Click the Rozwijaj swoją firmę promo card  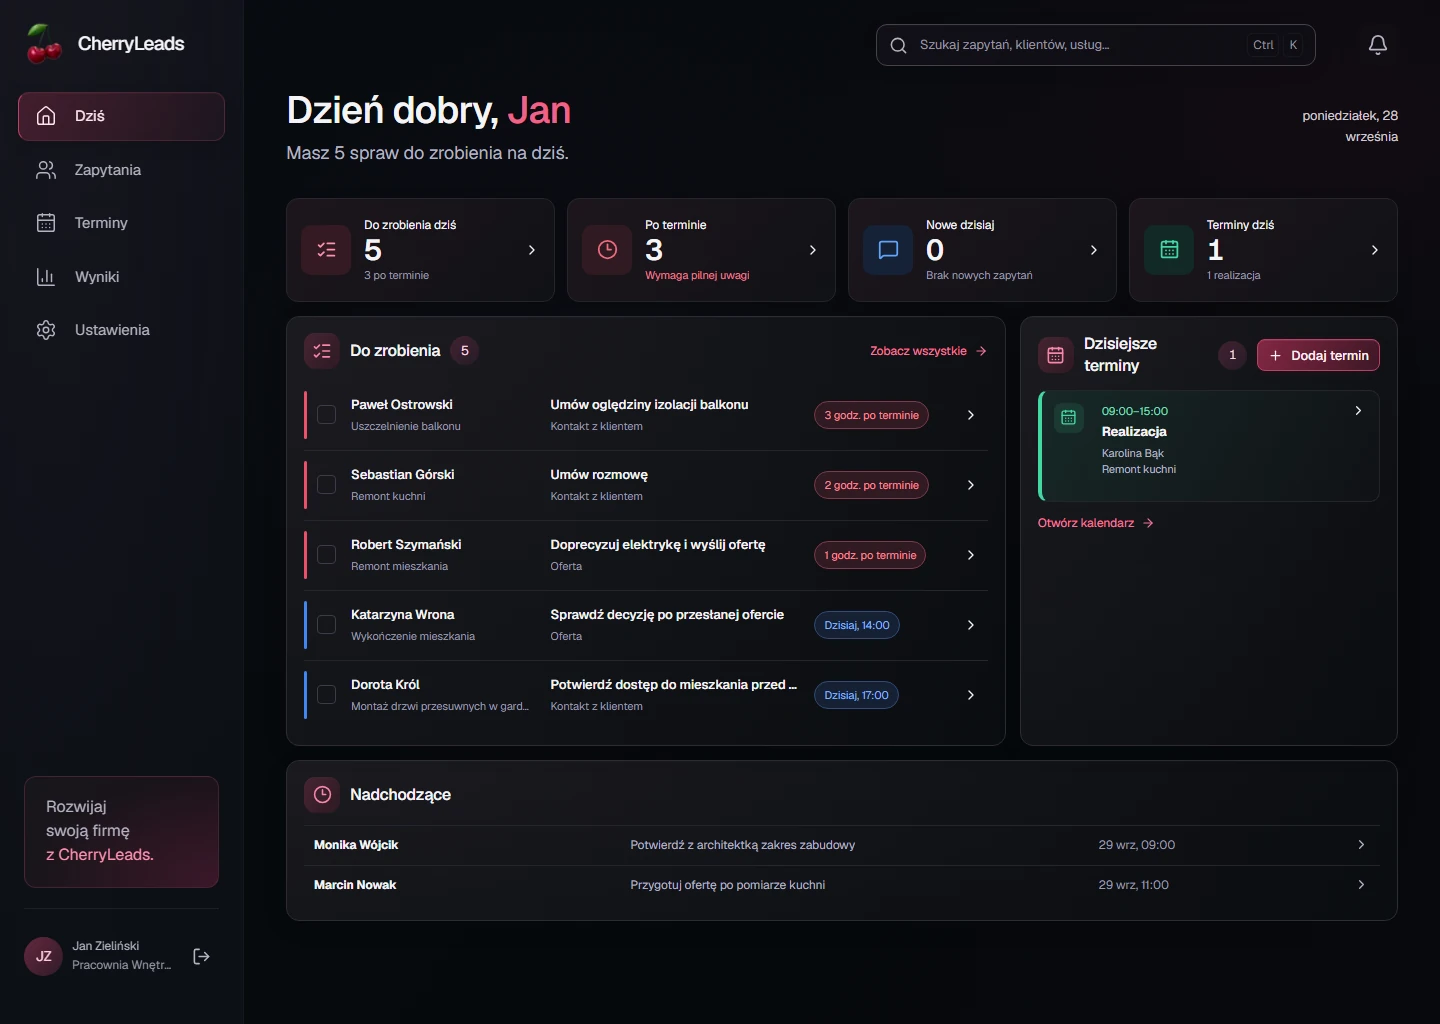click(x=121, y=832)
